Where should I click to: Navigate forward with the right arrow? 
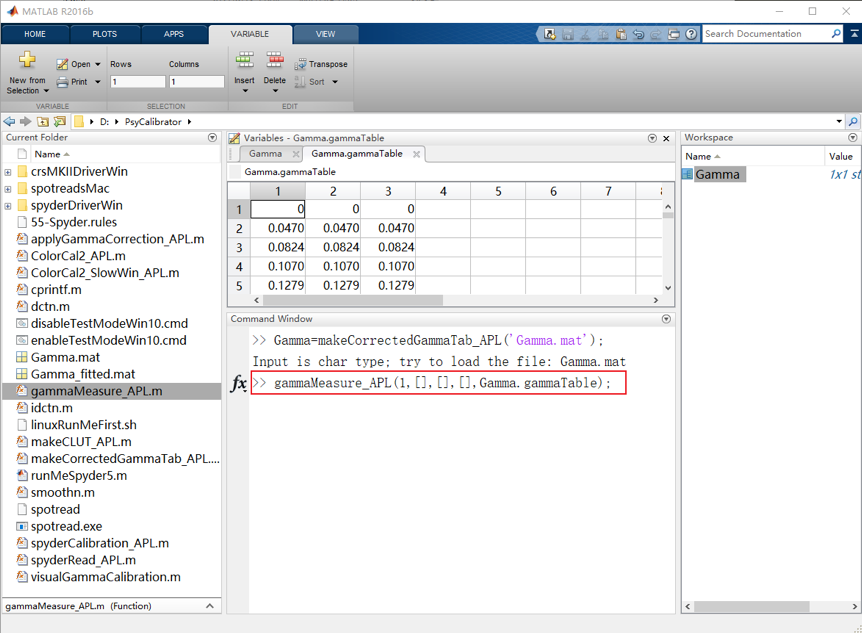click(x=25, y=122)
